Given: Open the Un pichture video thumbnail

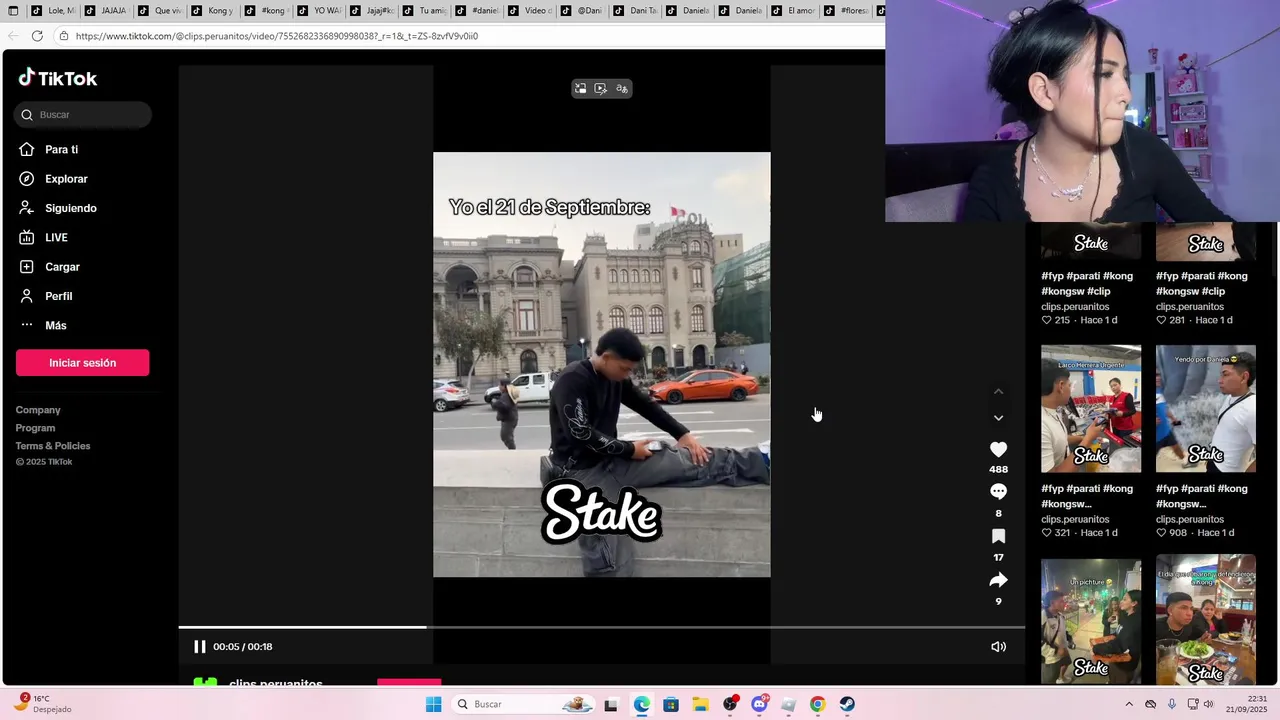Looking at the screenshot, I should coord(1091,620).
